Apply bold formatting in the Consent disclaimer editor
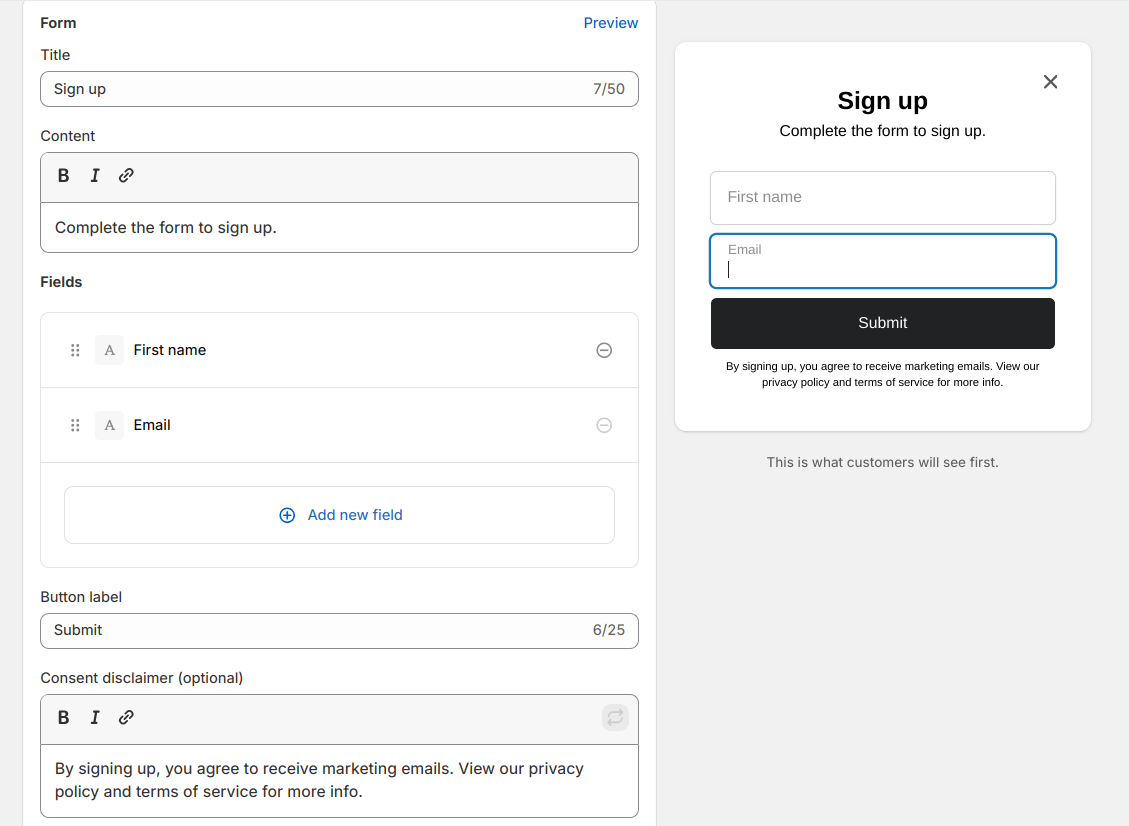 click(63, 717)
